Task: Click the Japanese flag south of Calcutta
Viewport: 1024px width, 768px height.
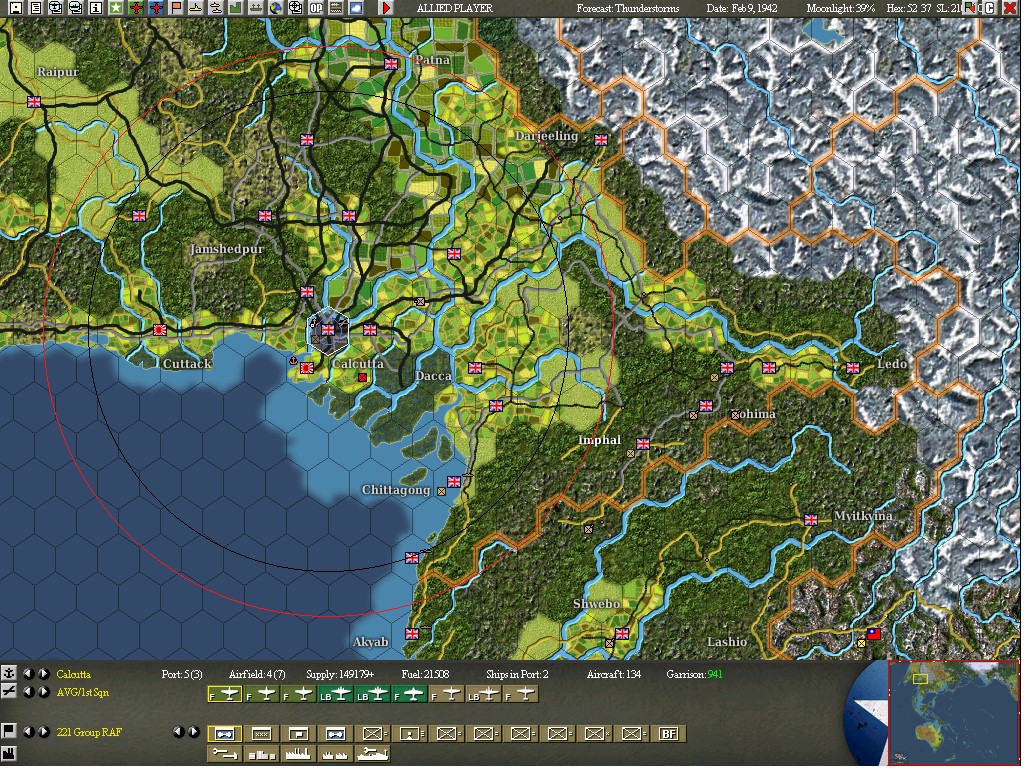Action: click(x=306, y=368)
